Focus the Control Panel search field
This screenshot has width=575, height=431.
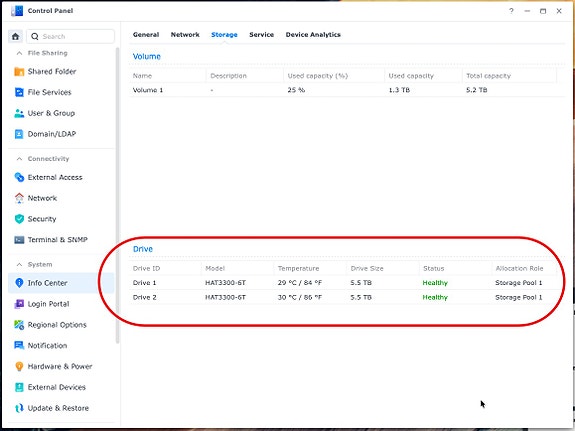click(x=70, y=36)
